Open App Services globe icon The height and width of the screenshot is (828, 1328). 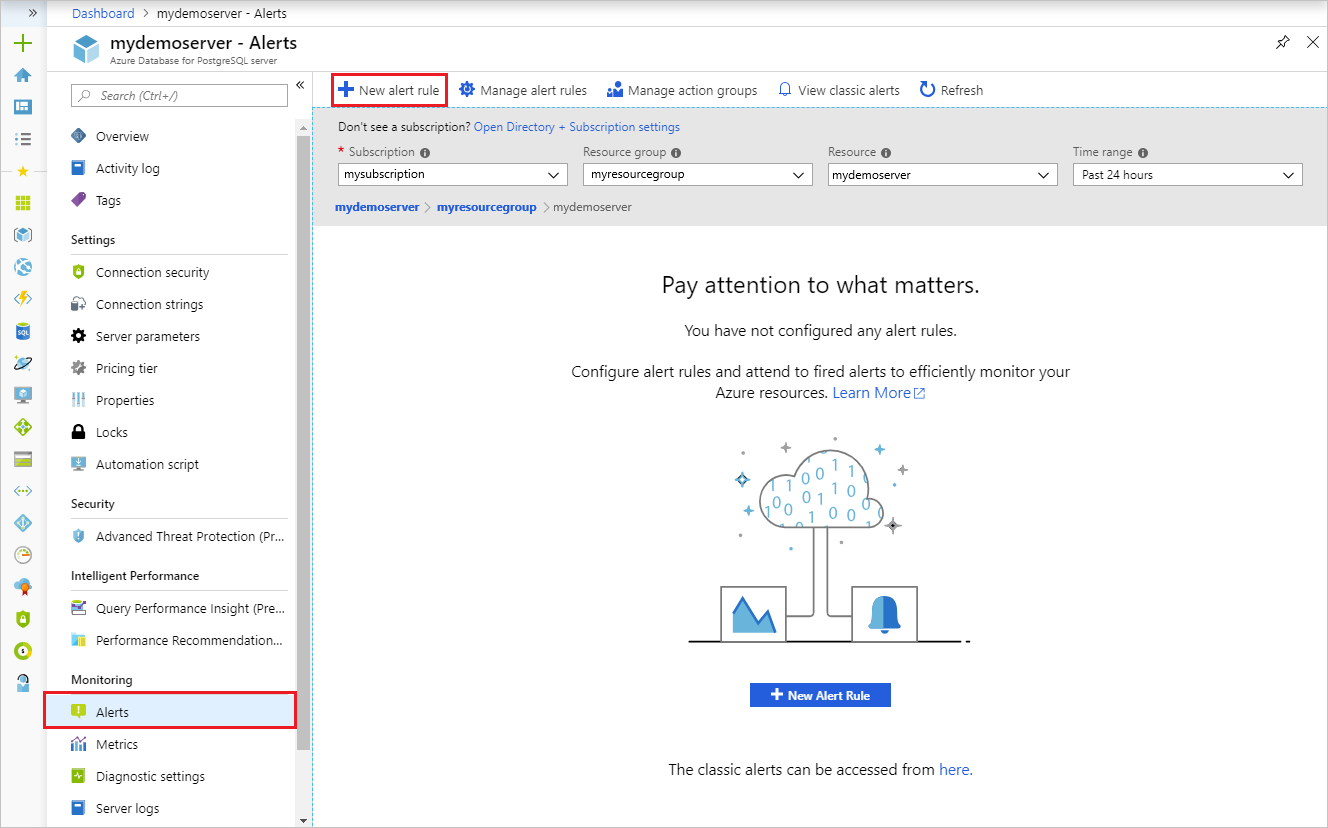[x=23, y=267]
